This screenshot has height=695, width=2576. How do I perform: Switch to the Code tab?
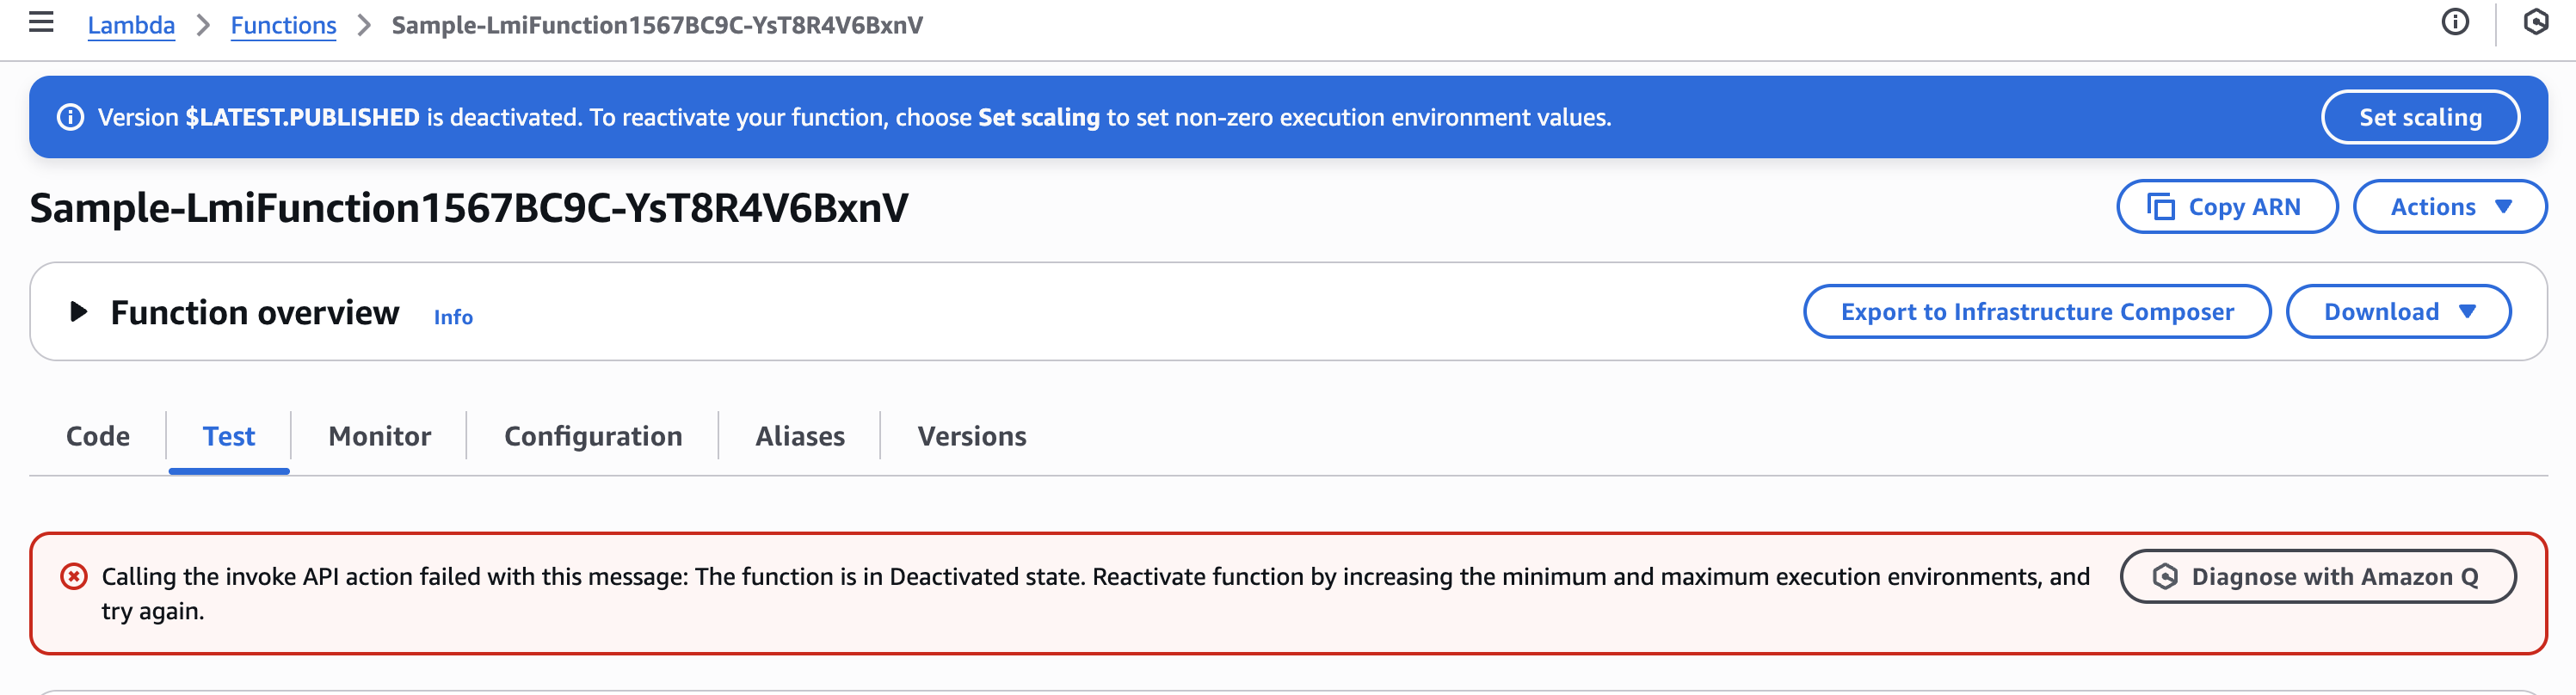98,436
